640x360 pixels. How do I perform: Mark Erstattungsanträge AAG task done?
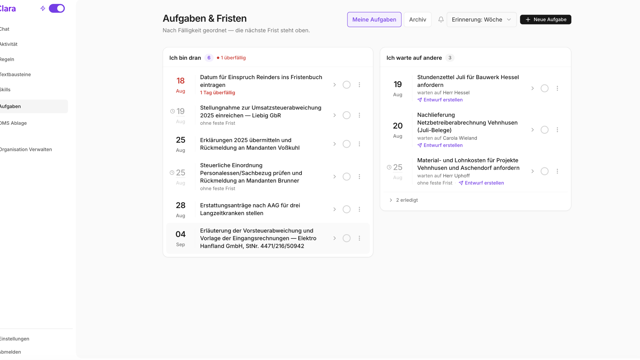pos(347,209)
